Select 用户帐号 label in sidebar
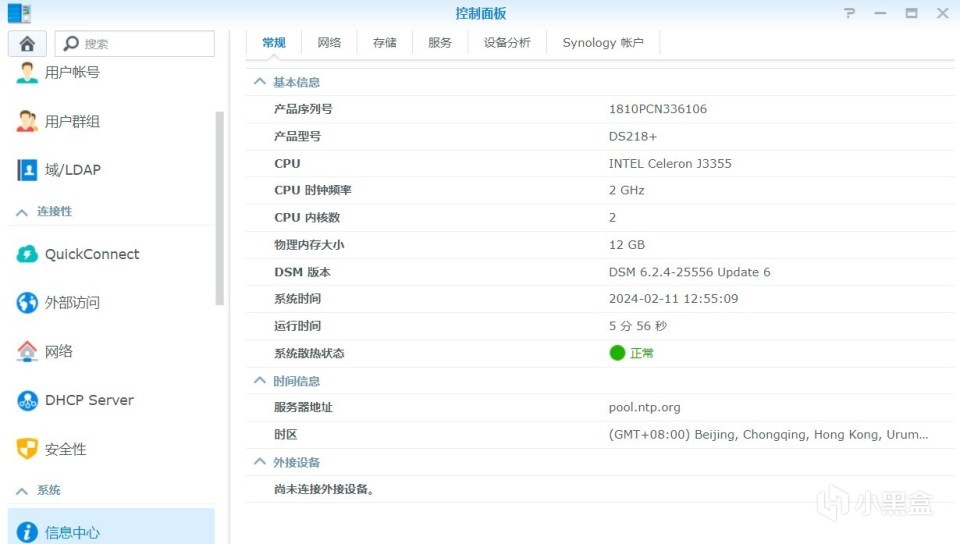 tap(72, 72)
